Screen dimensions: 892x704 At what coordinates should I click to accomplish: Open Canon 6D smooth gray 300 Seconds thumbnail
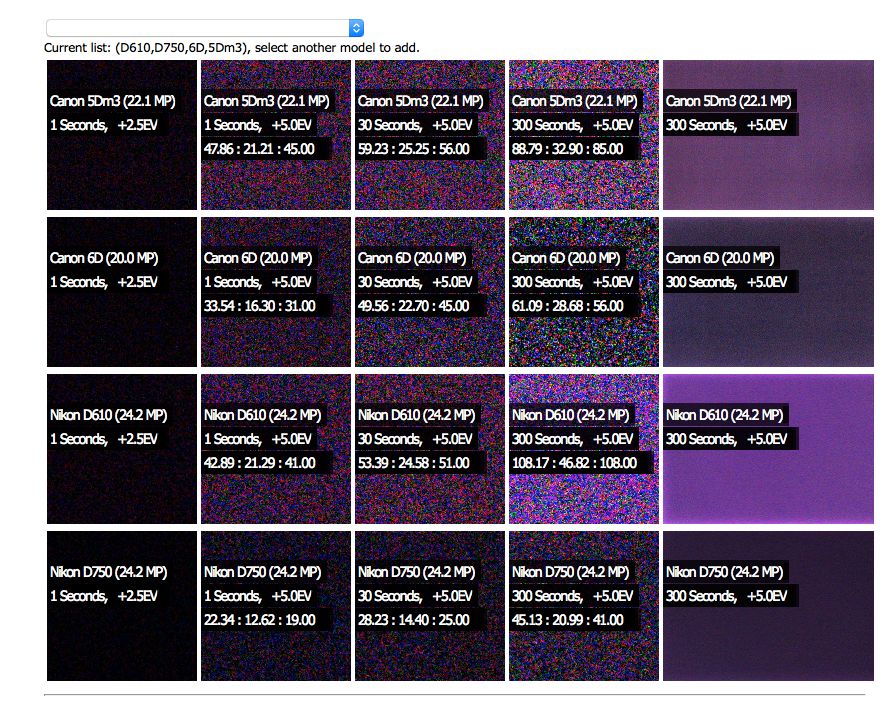coord(769,292)
